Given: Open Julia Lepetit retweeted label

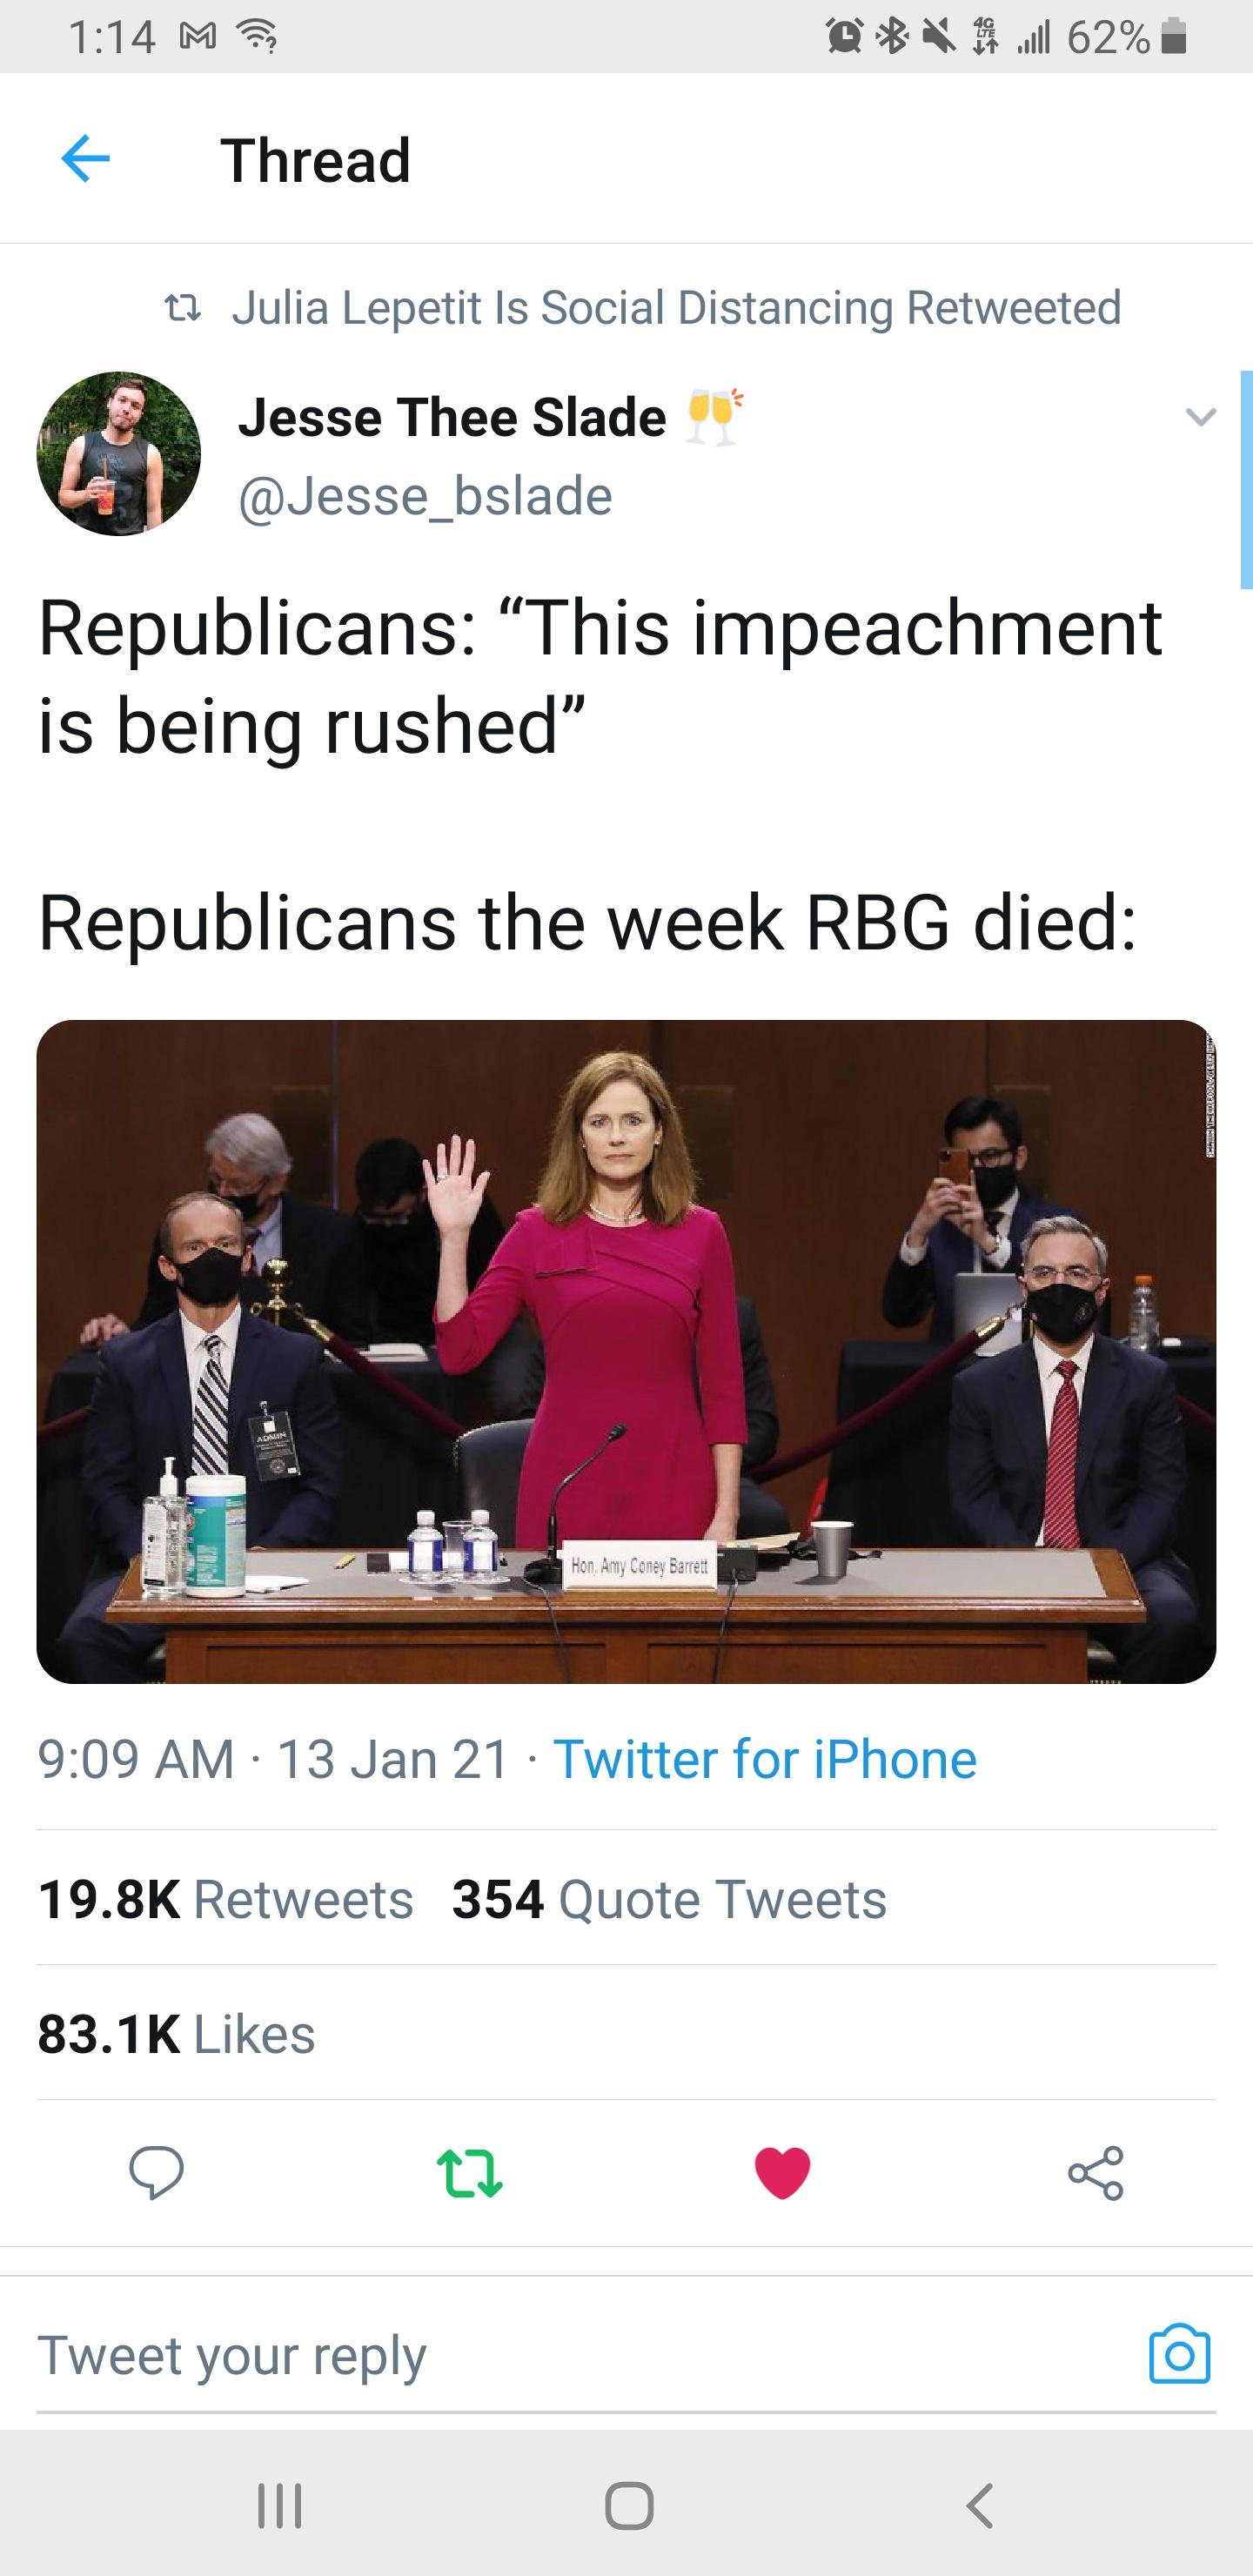Looking at the screenshot, I should 676,308.
